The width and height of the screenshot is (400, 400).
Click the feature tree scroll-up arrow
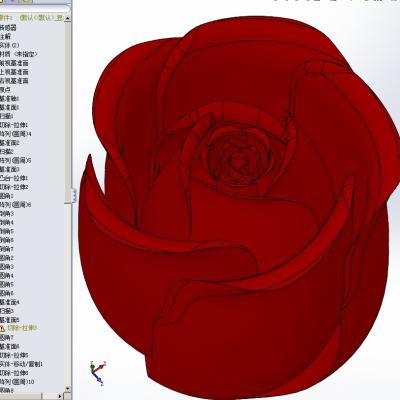pyautogui.click(x=68, y=19)
